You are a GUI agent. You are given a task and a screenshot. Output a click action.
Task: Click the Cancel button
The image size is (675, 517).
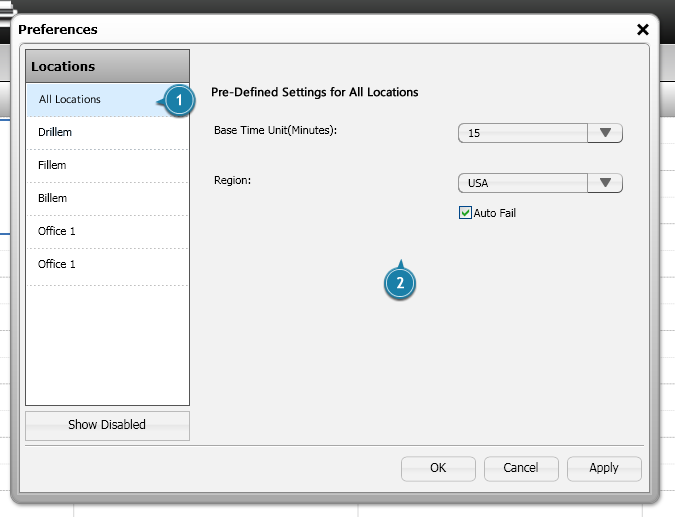(521, 468)
